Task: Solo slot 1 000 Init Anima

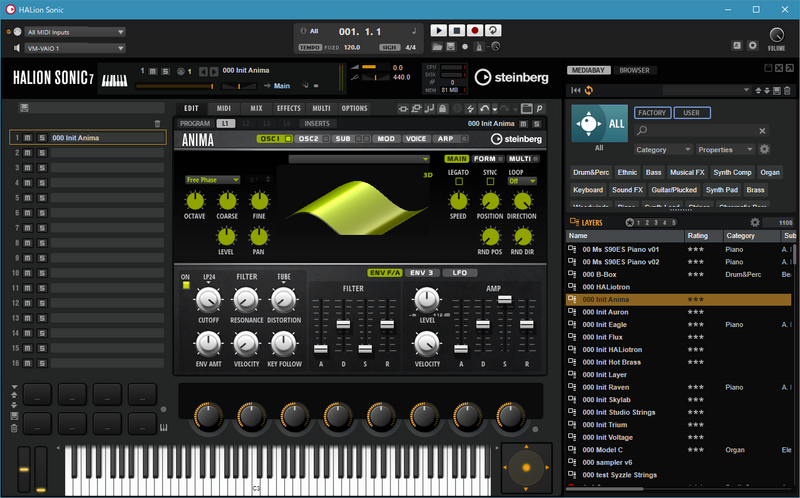Action: (x=42, y=138)
